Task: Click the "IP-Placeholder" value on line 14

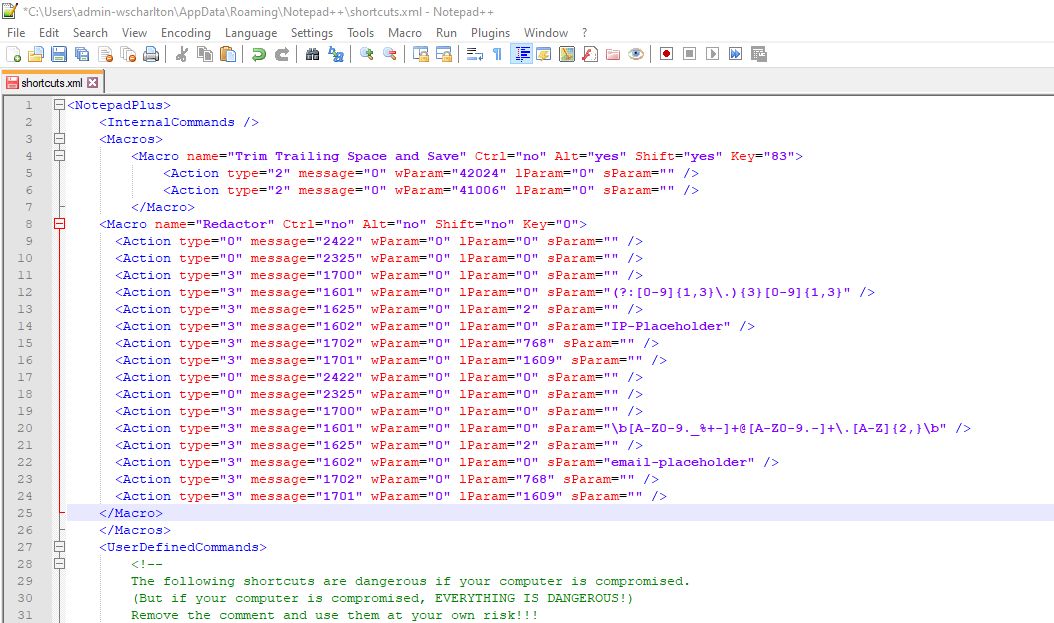Action: 667,326
